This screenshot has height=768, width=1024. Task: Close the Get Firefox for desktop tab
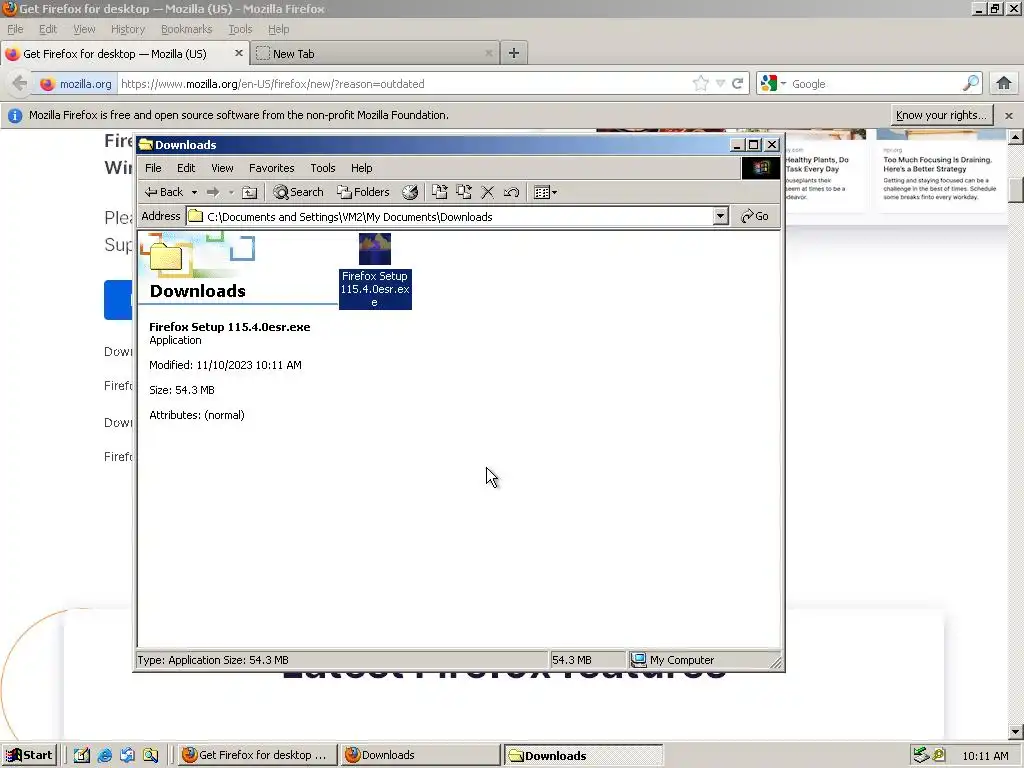point(239,53)
